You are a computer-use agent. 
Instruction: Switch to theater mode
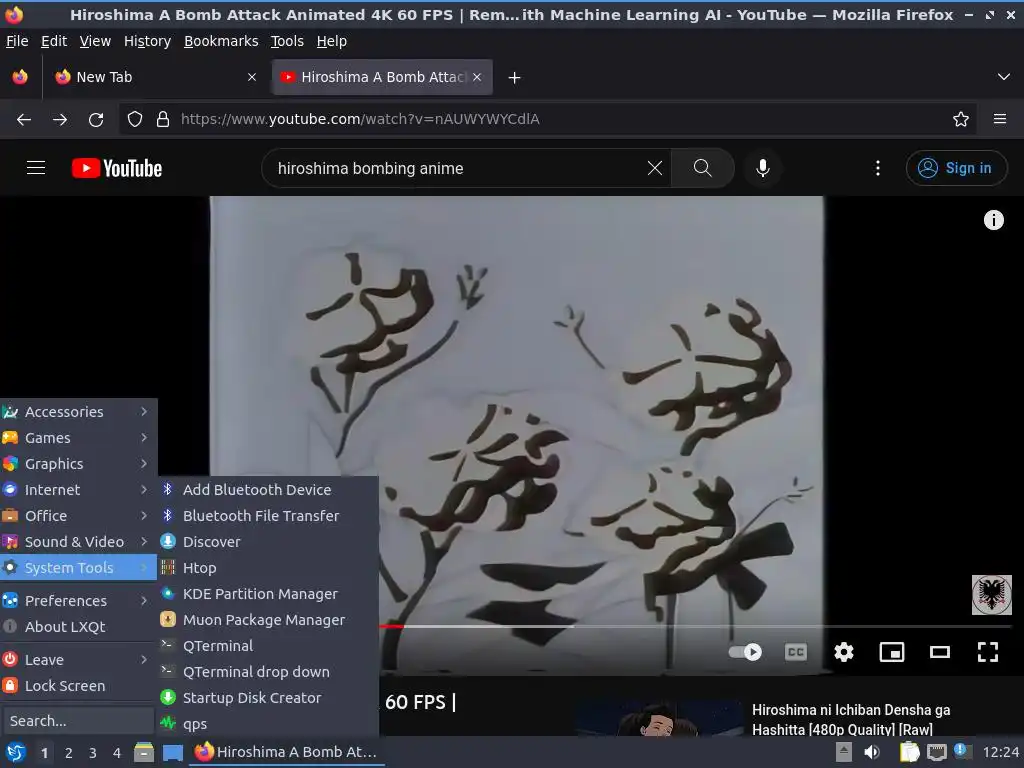tap(939, 652)
